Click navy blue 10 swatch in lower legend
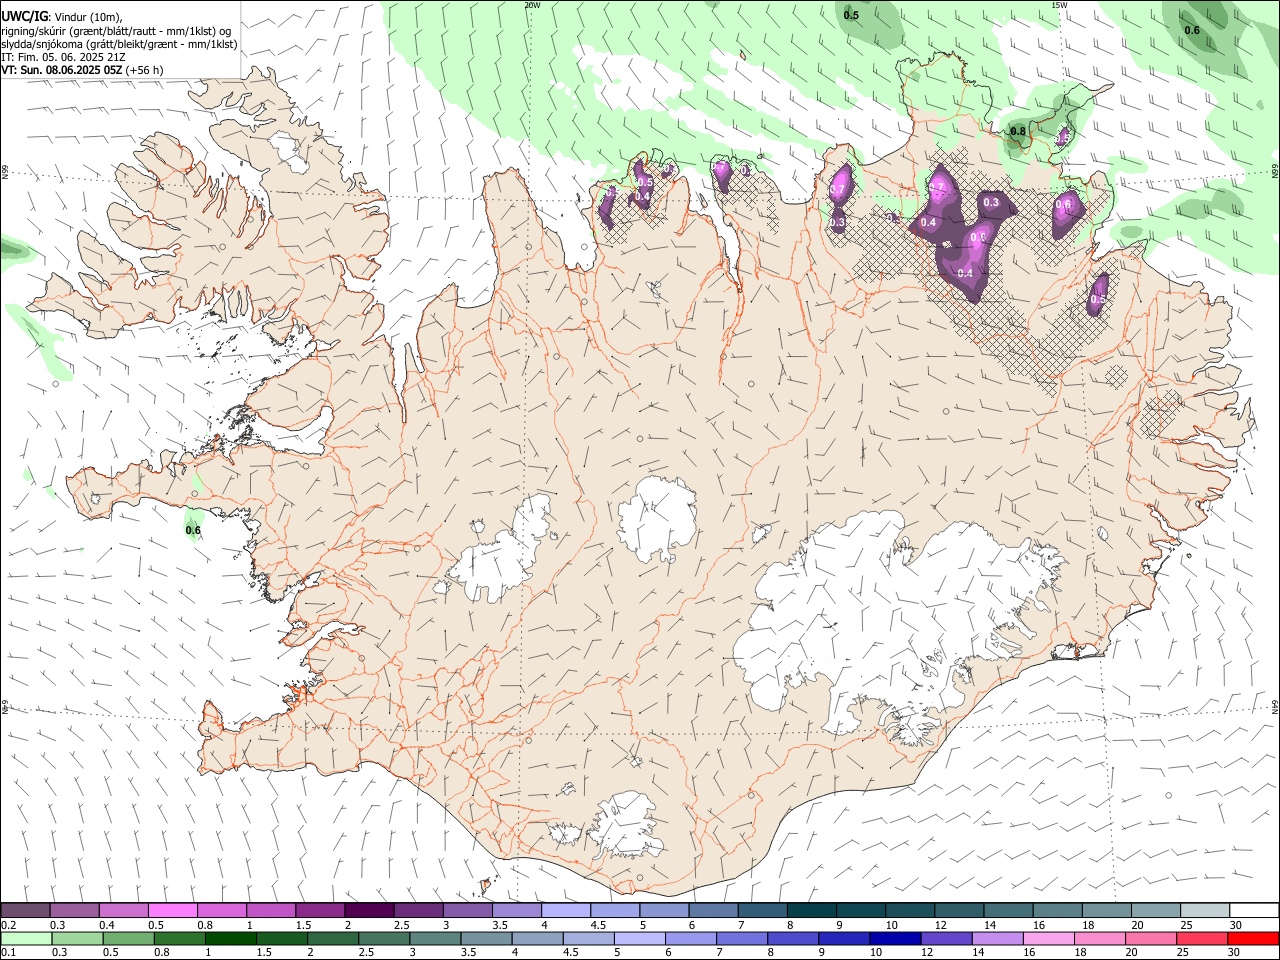This screenshot has width=1280, height=960. click(x=894, y=938)
